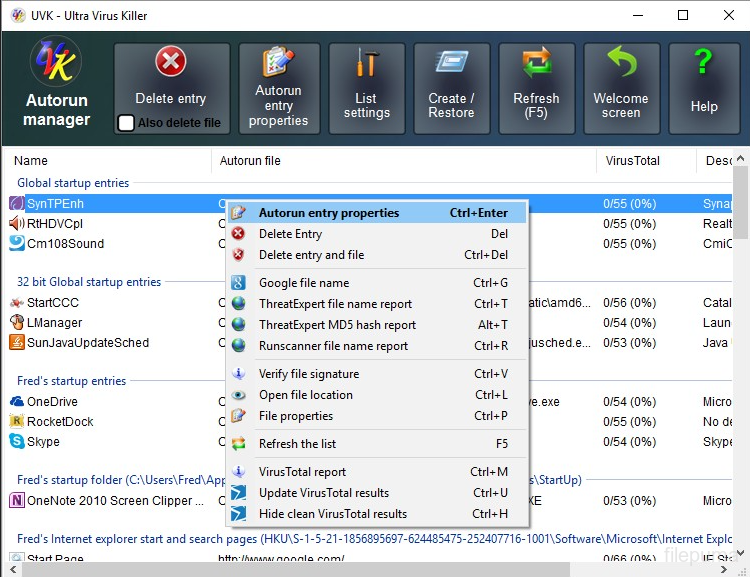The image size is (750, 577).
Task: Click the Delete entry red X icon
Action: point(171,63)
